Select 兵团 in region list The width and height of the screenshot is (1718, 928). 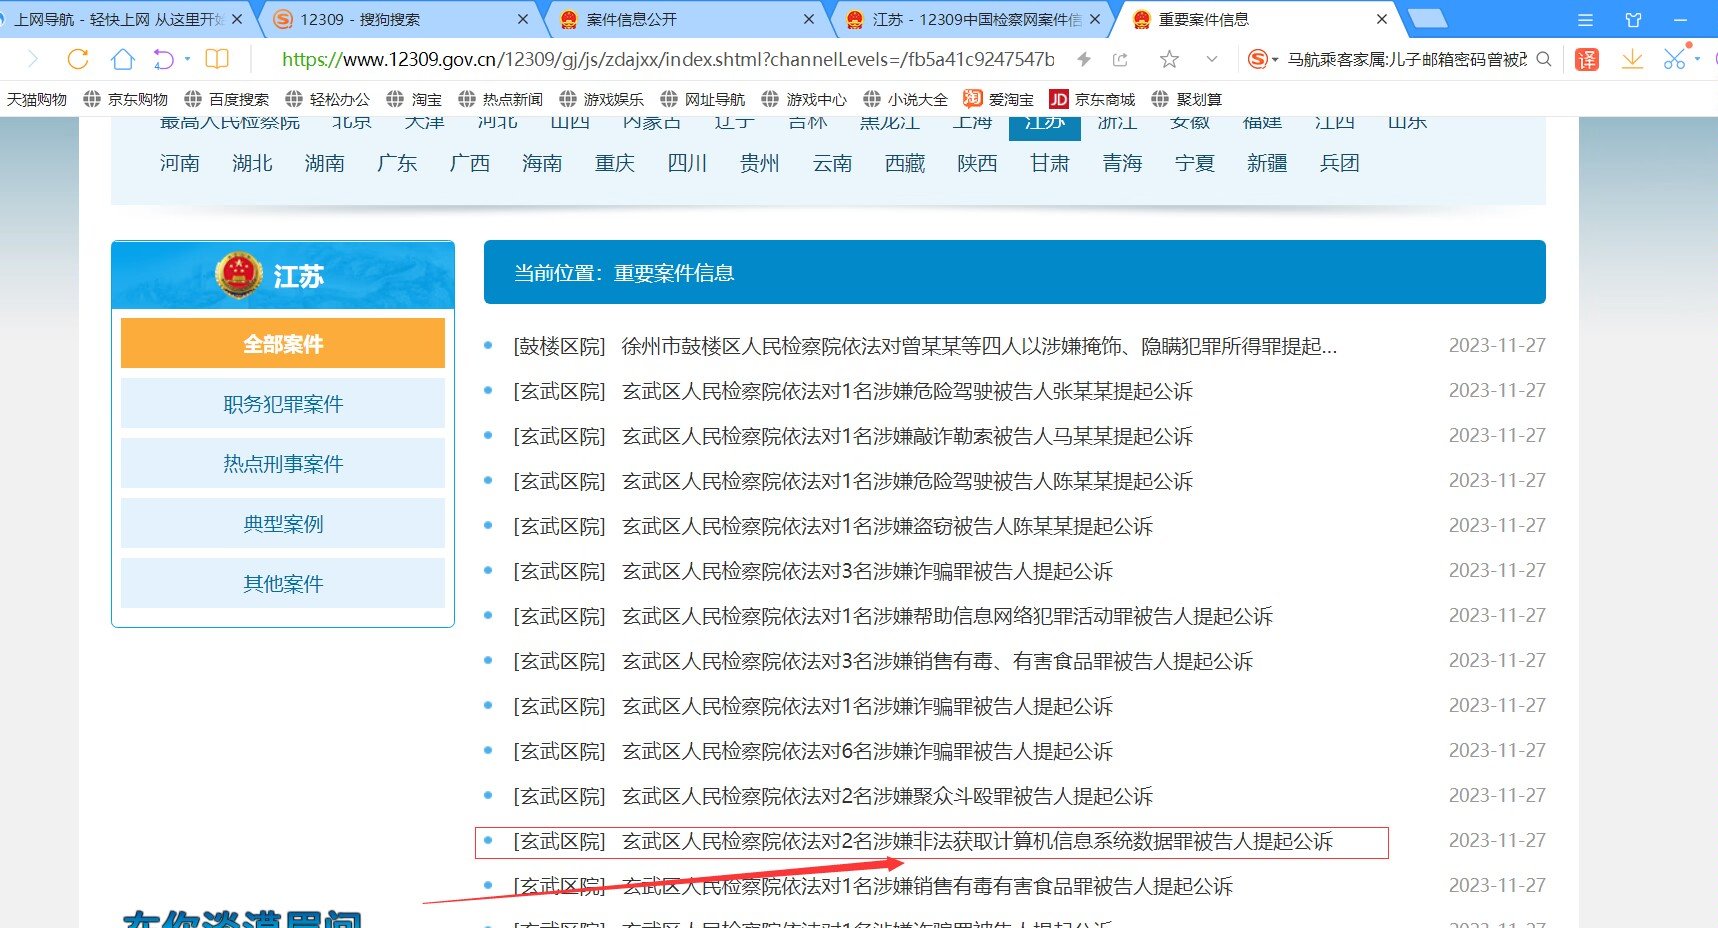coord(1339,163)
